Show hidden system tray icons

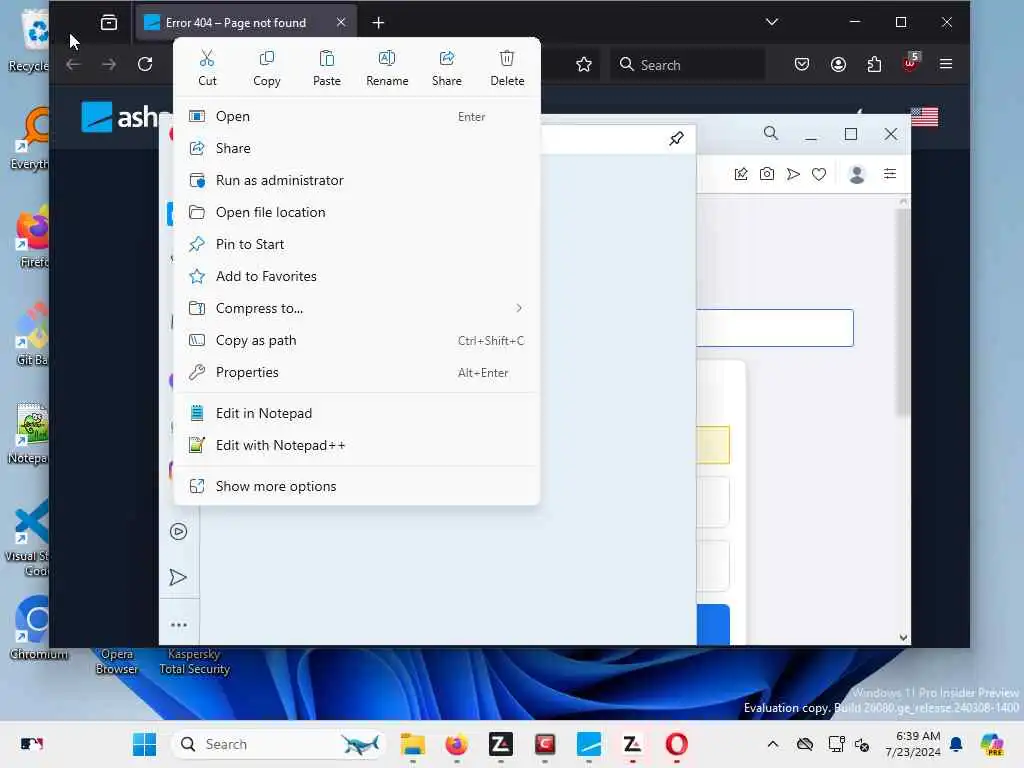pyautogui.click(x=773, y=744)
